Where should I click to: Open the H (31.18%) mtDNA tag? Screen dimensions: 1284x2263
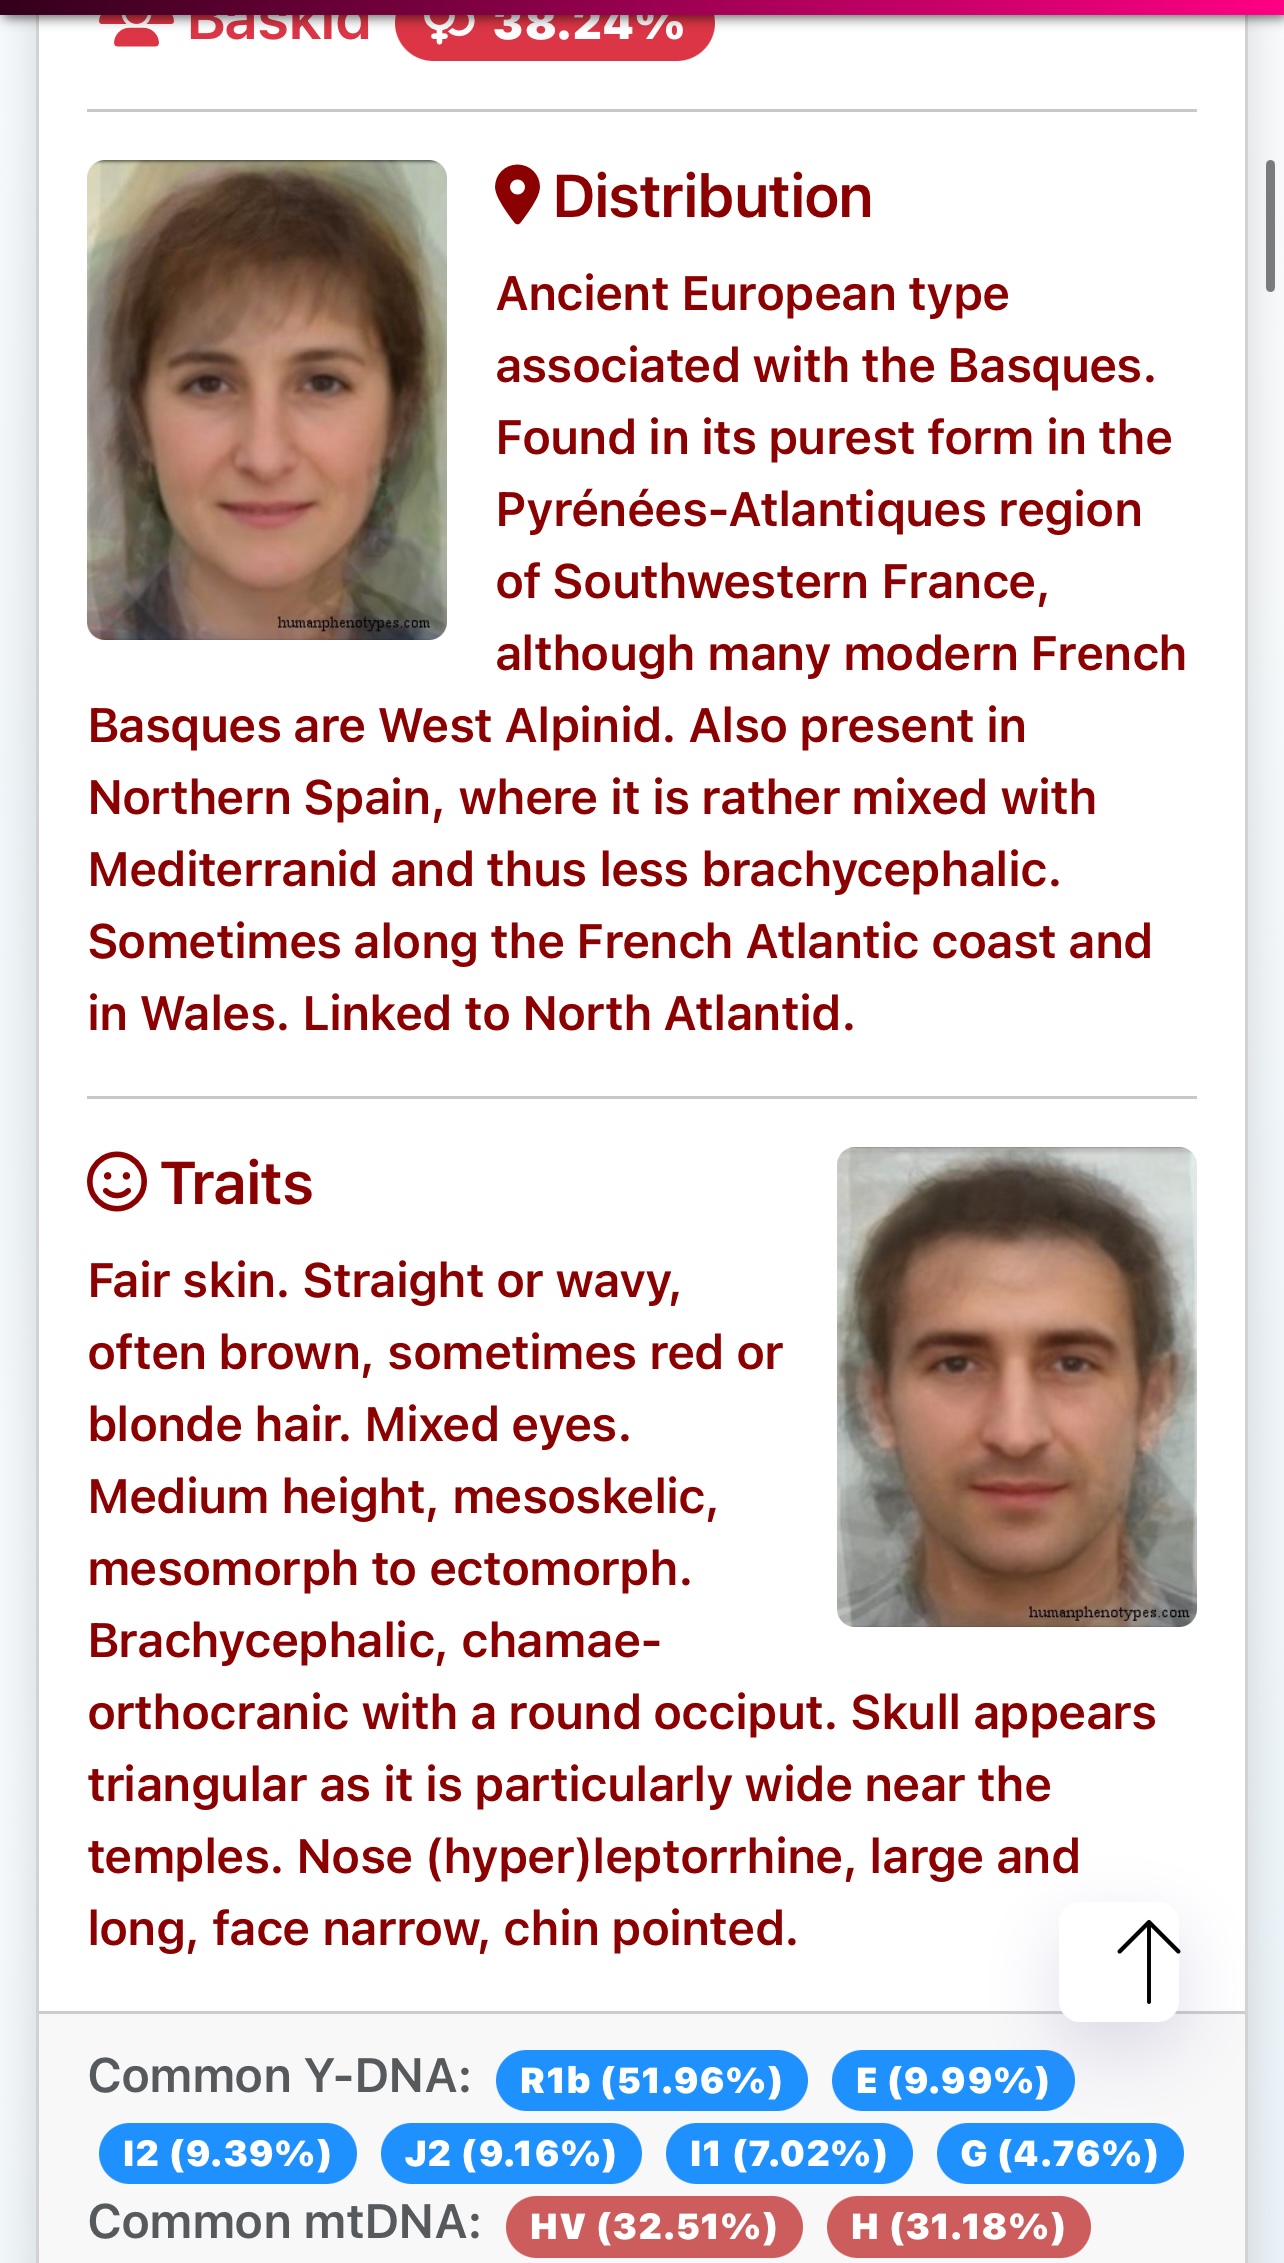[x=958, y=2227]
